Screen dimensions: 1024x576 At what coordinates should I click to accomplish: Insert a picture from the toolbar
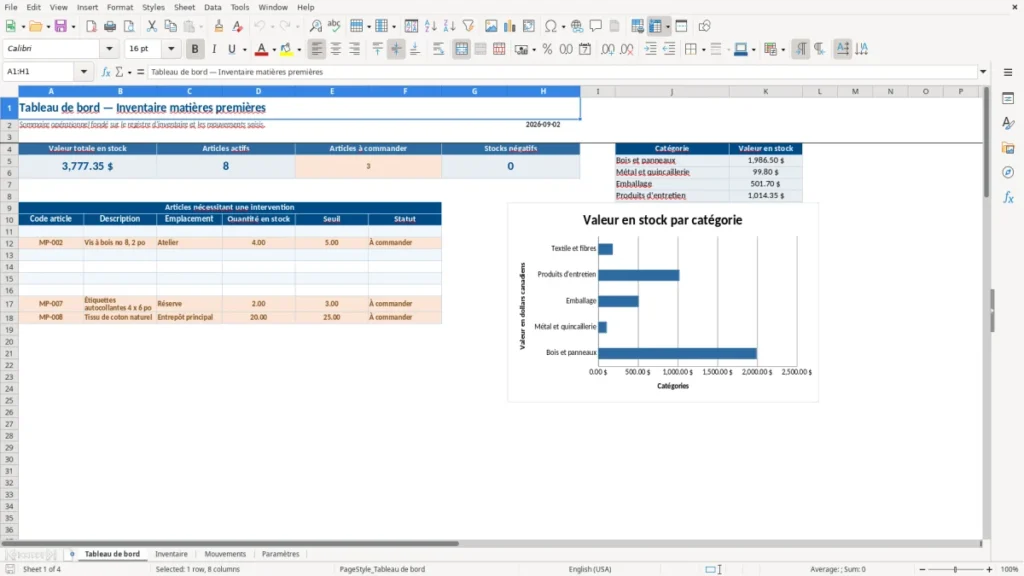click(x=490, y=26)
